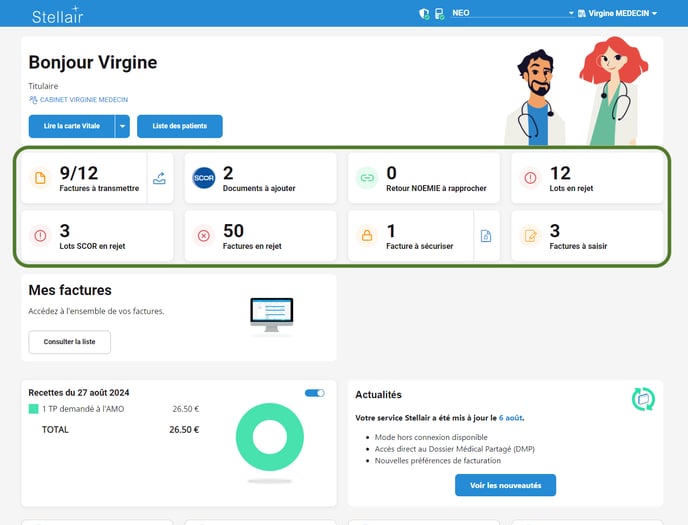Viewport: 688px width, 525px height.
Task: Open the shield status icon in header
Action: tap(423, 14)
